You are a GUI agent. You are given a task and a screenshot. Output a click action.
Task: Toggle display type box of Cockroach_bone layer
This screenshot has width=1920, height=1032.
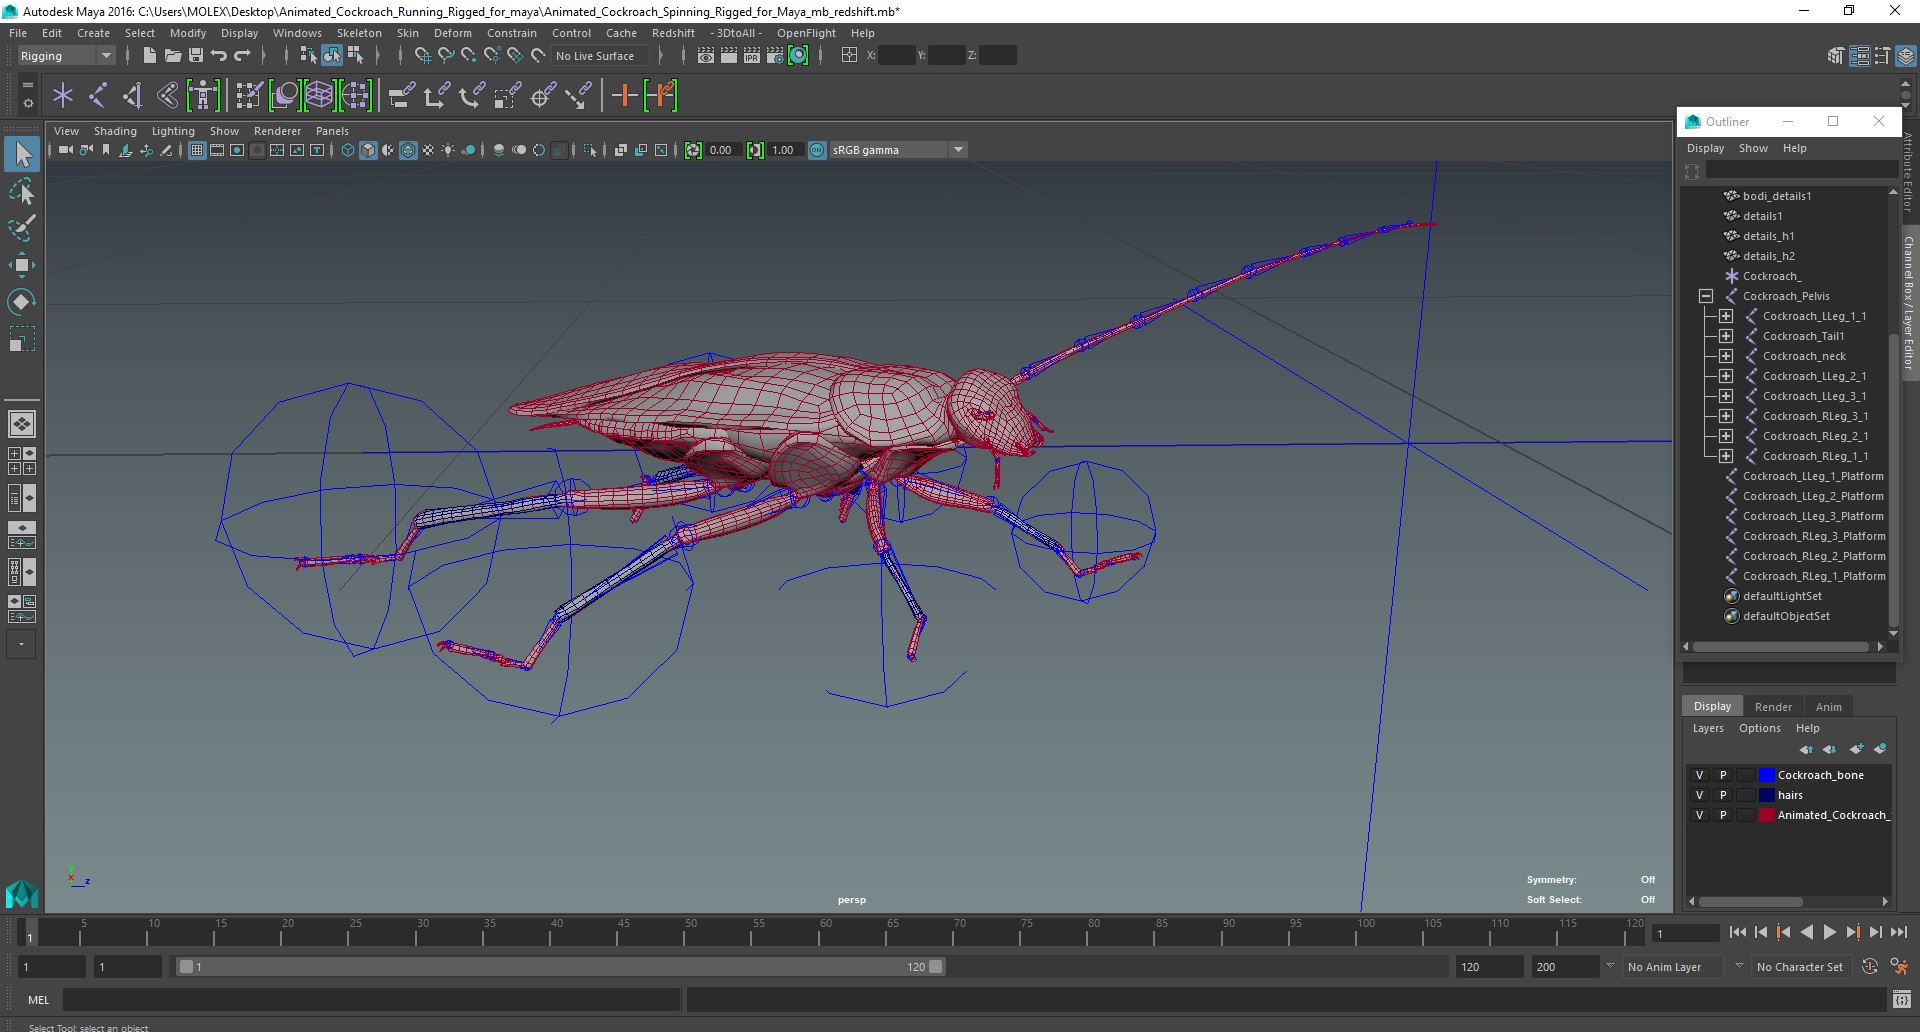click(1746, 775)
